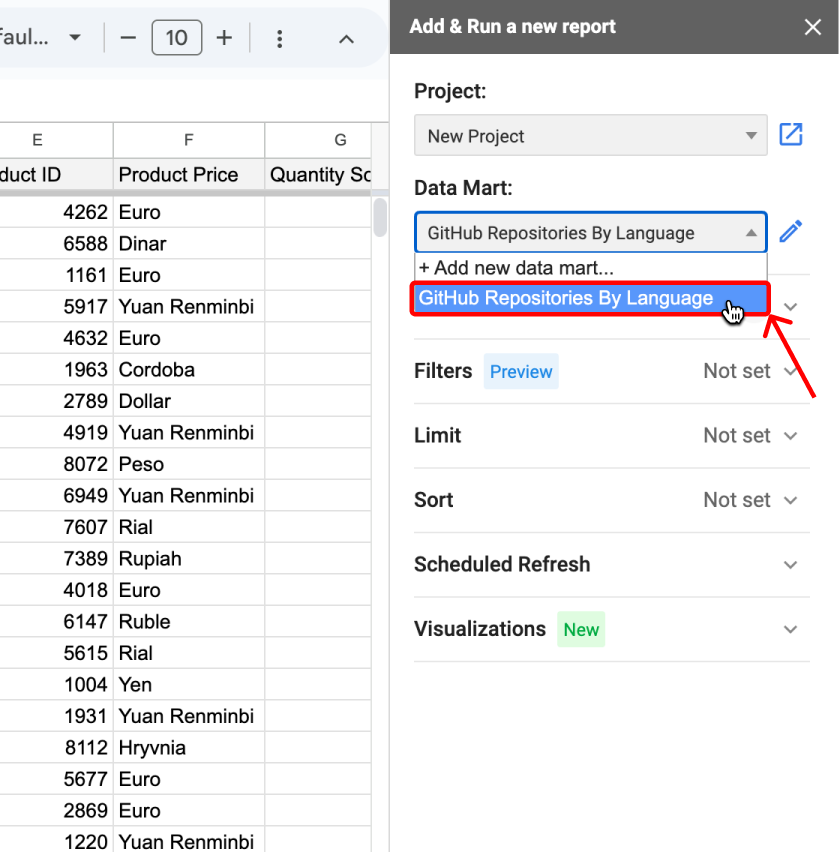Image resolution: width=839 pixels, height=852 pixels.
Task: Click the spreadsheet vertical scrollbar thumb
Action: [380, 217]
